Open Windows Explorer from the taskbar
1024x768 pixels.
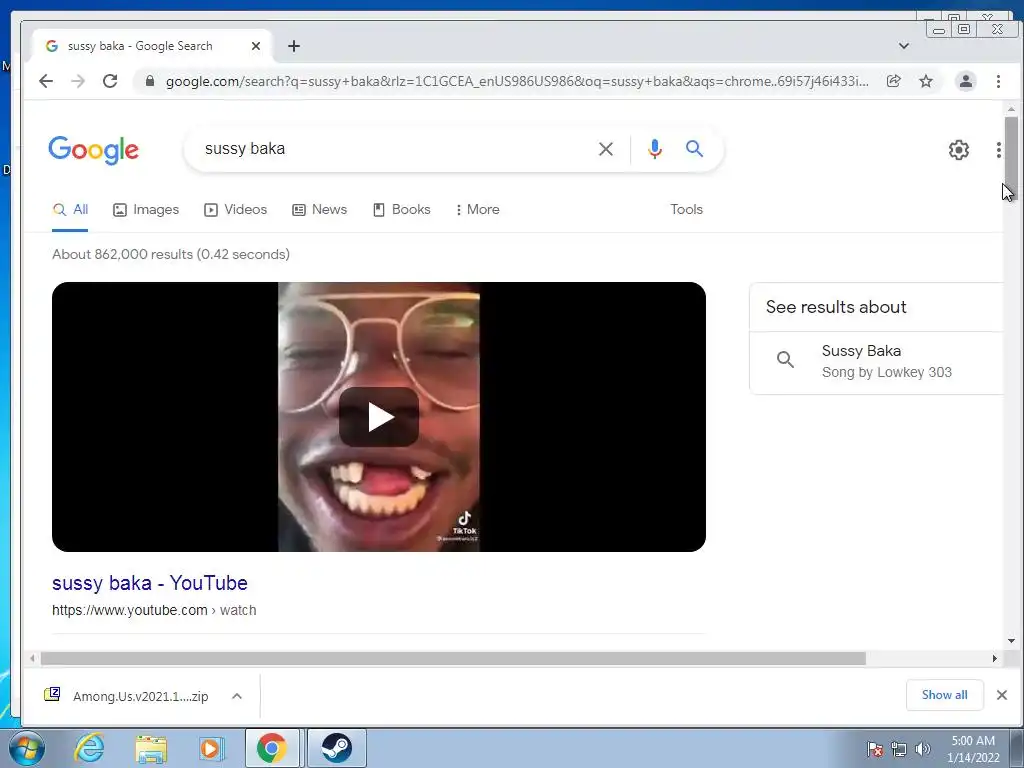coord(151,748)
